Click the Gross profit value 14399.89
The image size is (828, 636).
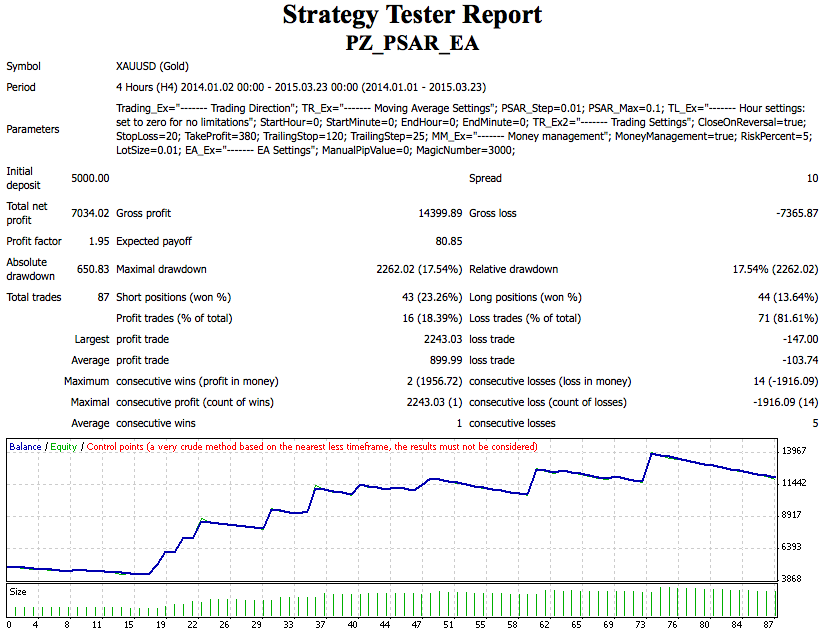click(440, 213)
